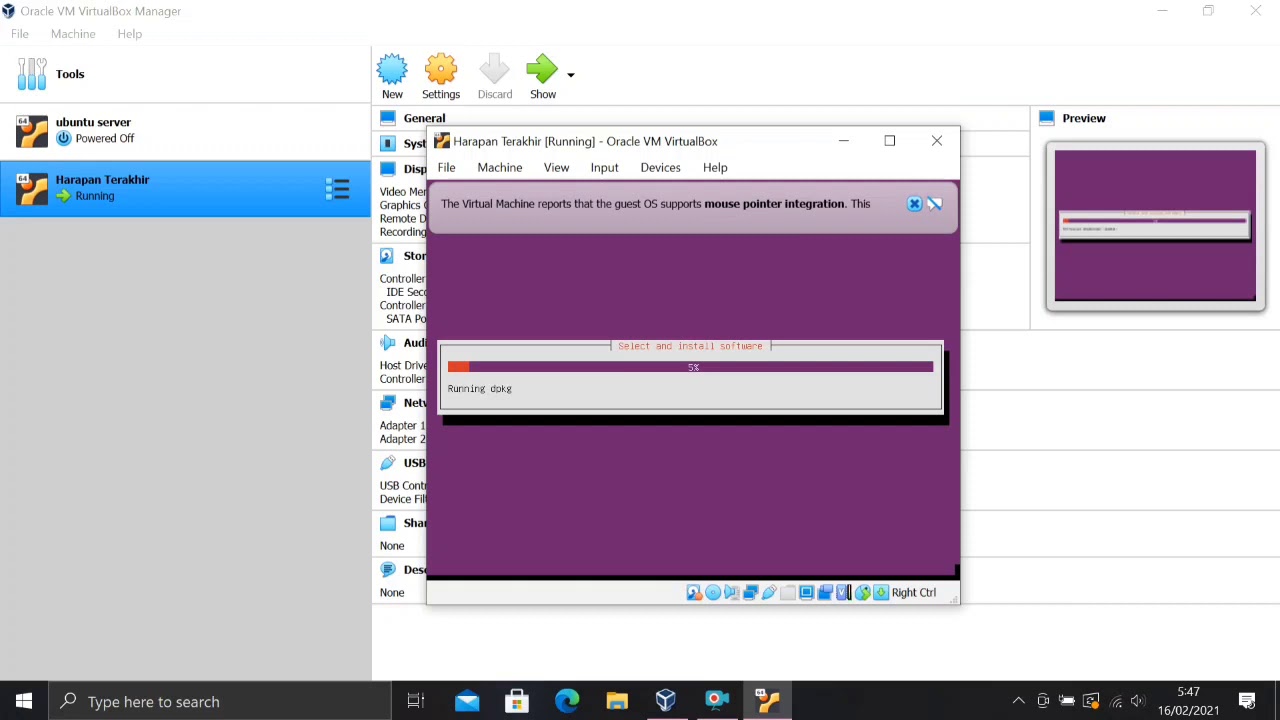Click the Display section icon
The height and width of the screenshot is (720, 1280).
click(388, 169)
